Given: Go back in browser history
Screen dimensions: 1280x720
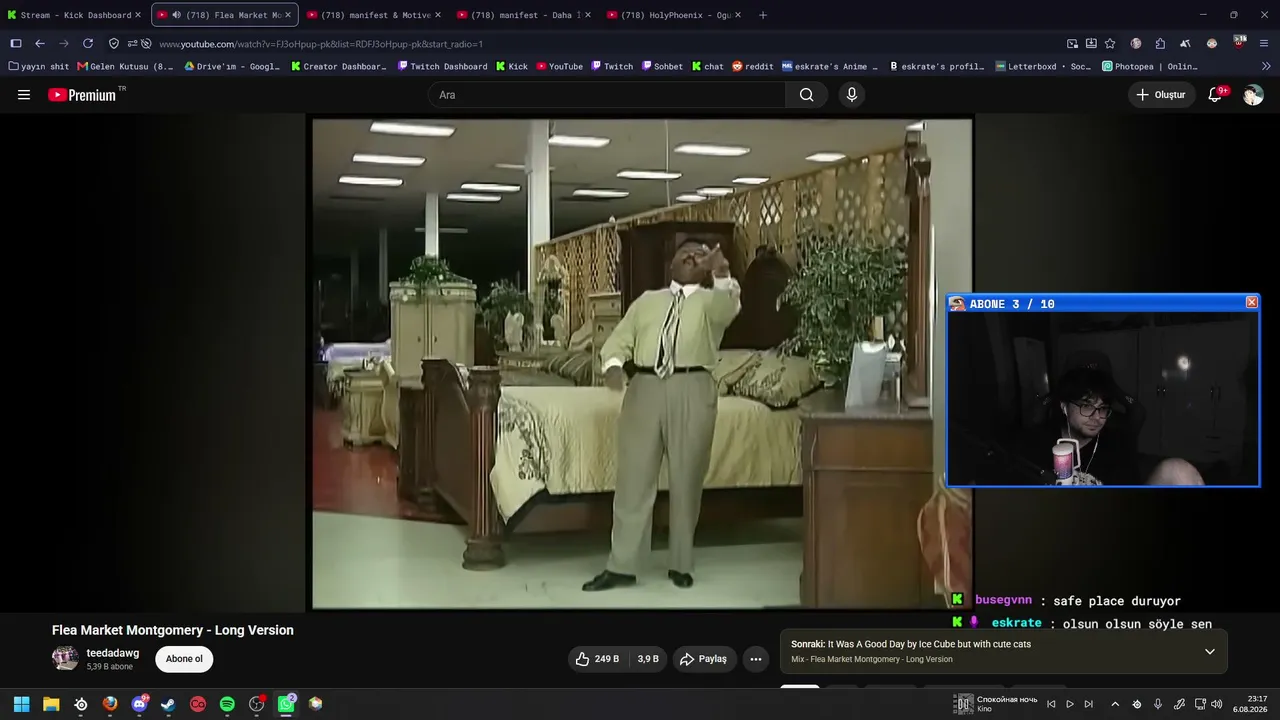Looking at the screenshot, I should 40,44.
